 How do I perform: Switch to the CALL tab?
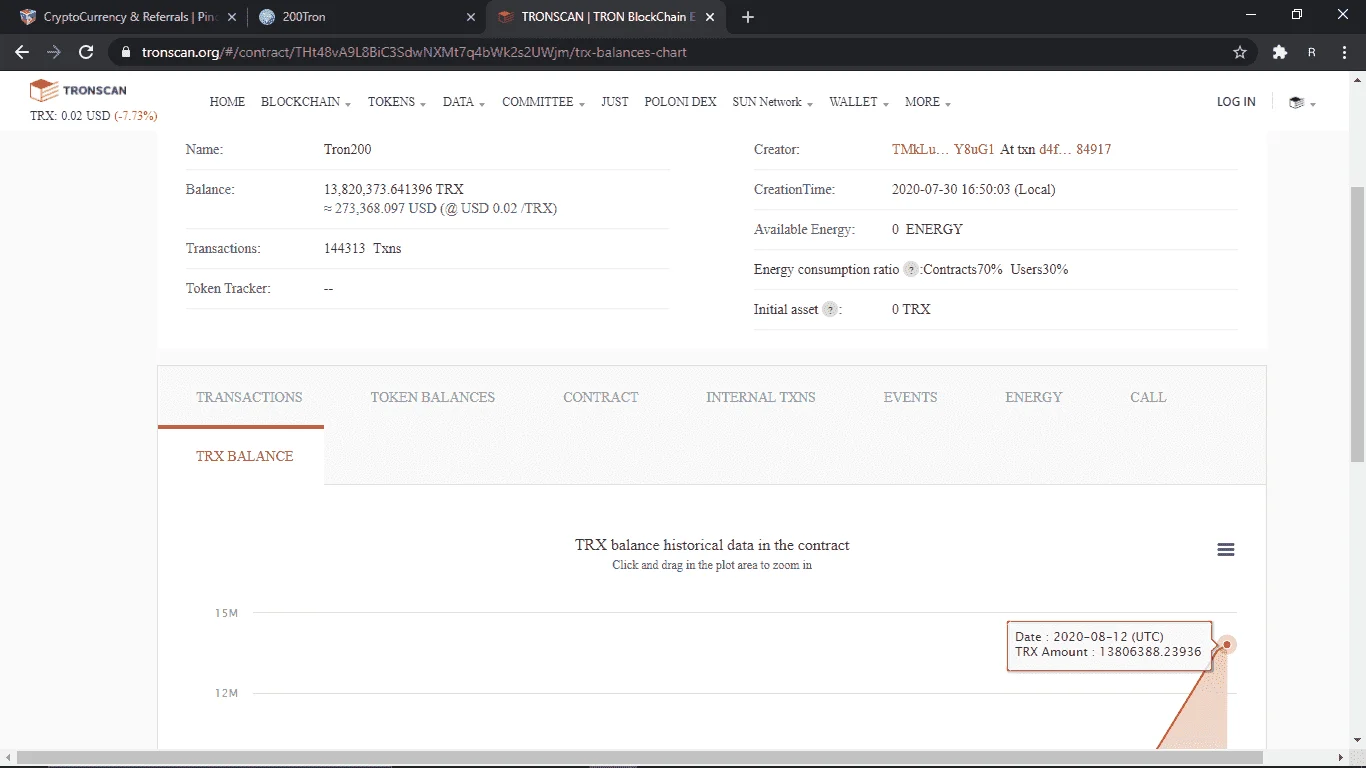(1148, 397)
